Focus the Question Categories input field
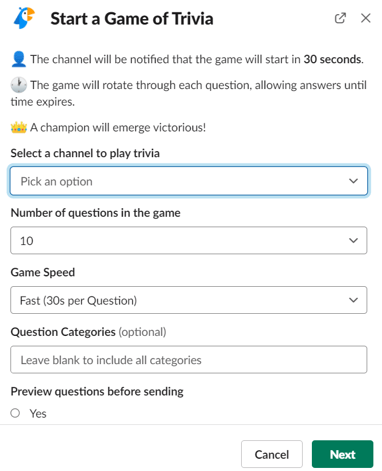Image resolution: width=382 pixels, height=471 pixels. point(189,360)
